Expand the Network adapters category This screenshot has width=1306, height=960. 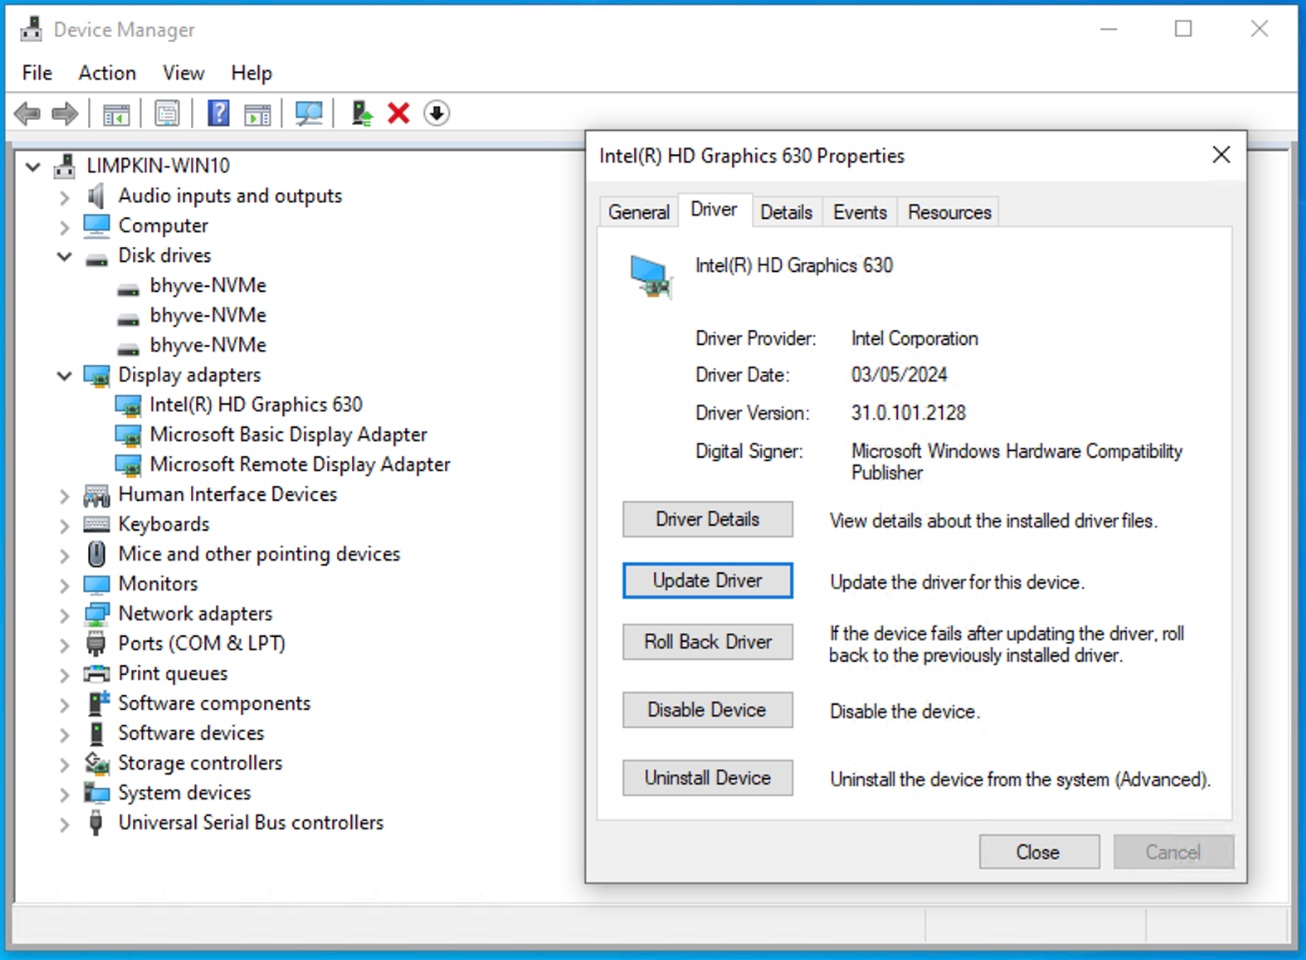64,614
